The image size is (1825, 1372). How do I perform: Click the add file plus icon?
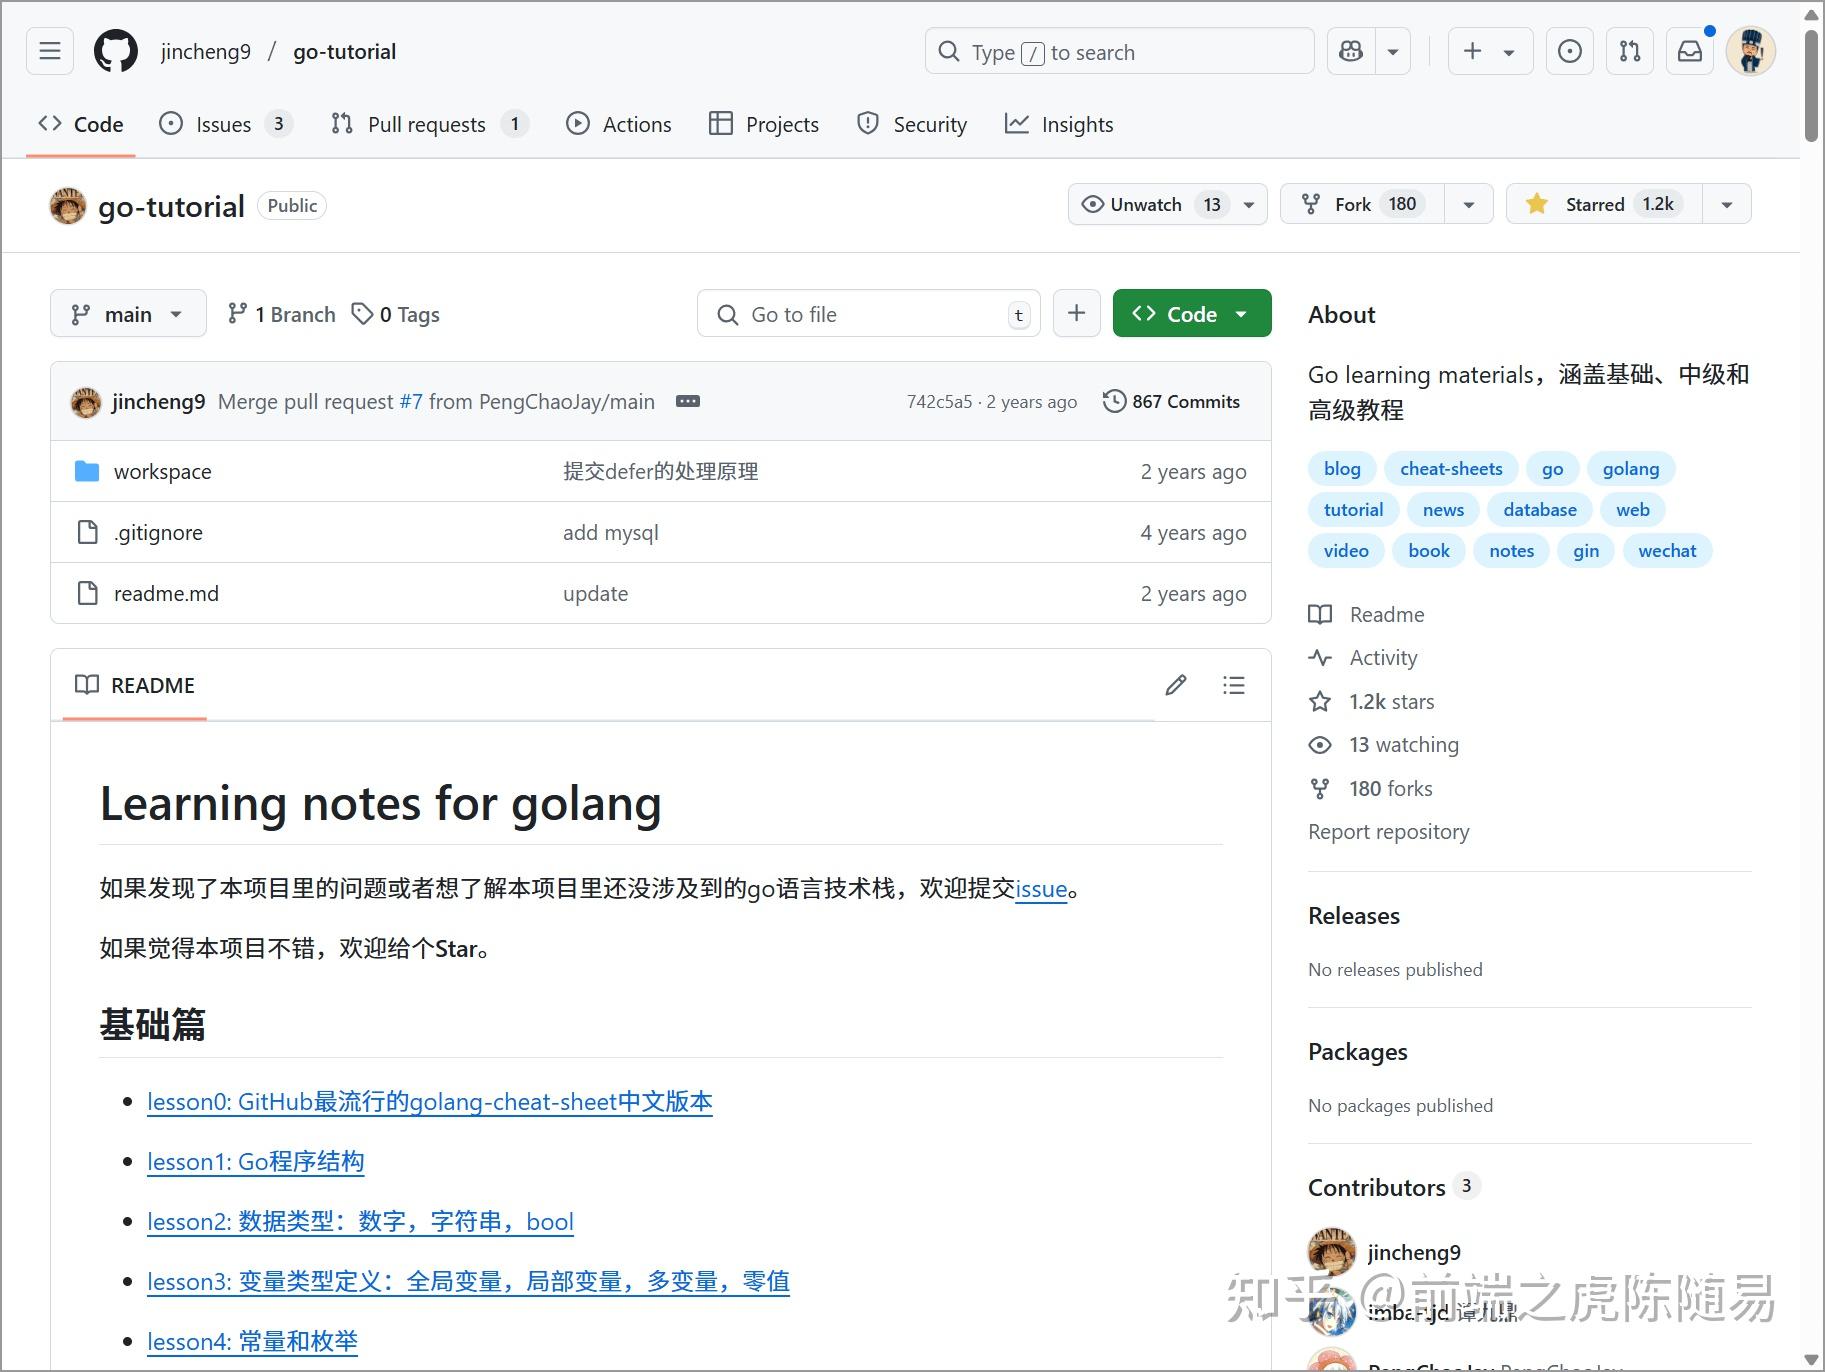tap(1076, 313)
